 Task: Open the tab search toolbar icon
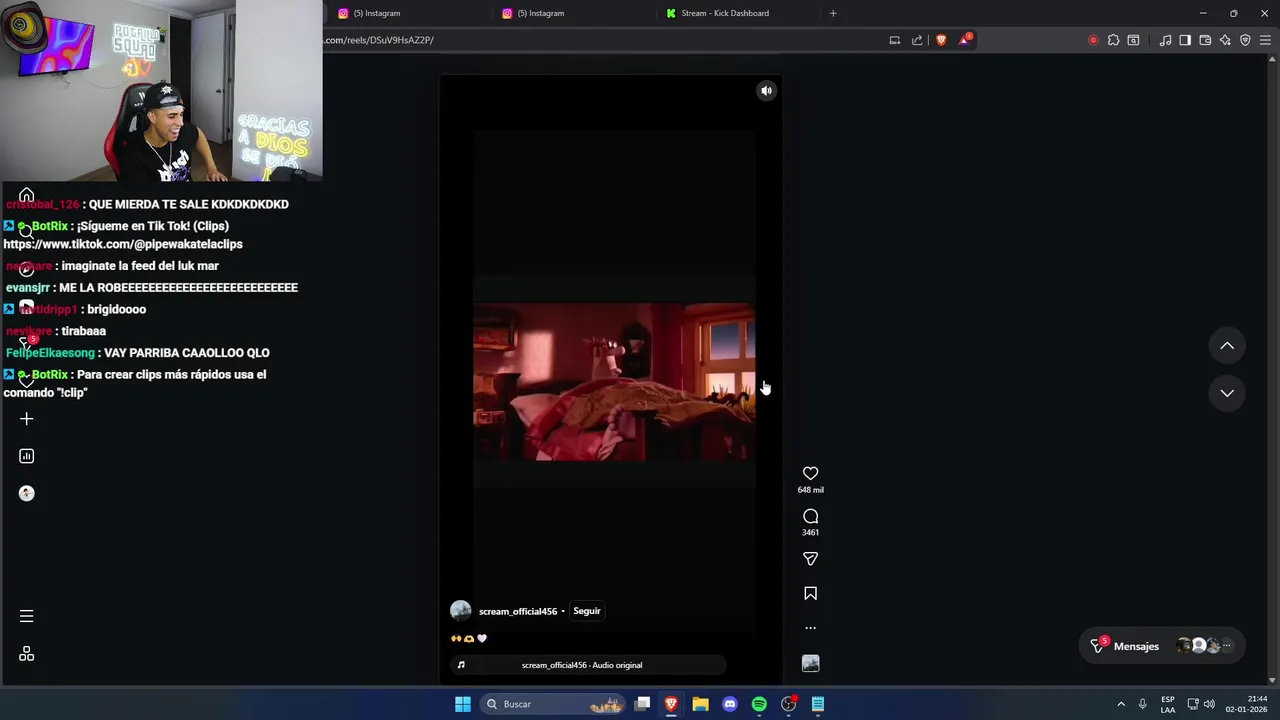[1133, 40]
